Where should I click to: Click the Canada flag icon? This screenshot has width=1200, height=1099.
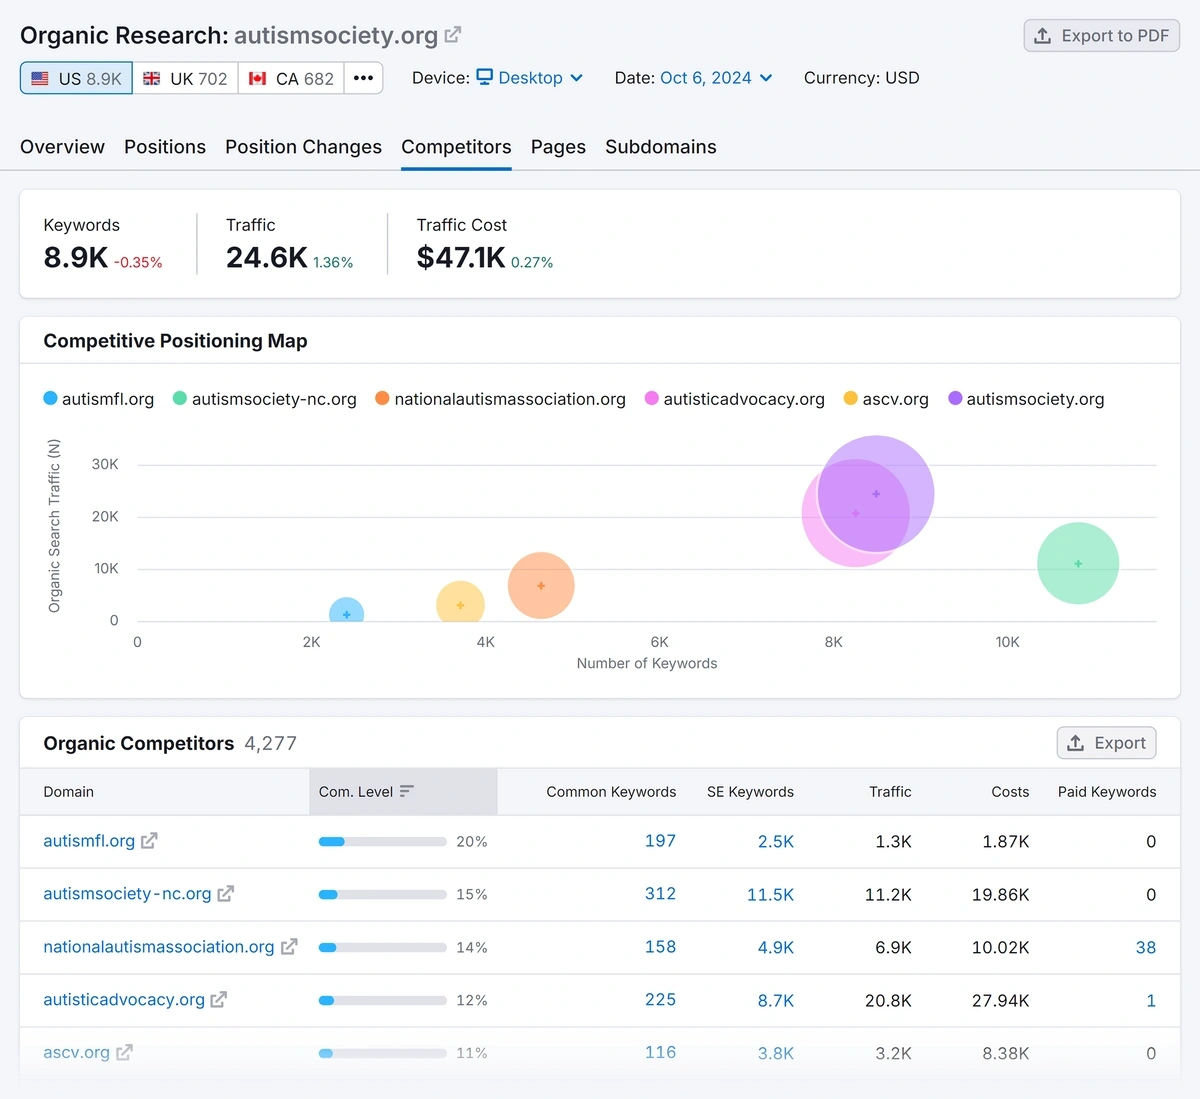pyautogui.click(x=257, y=78)
